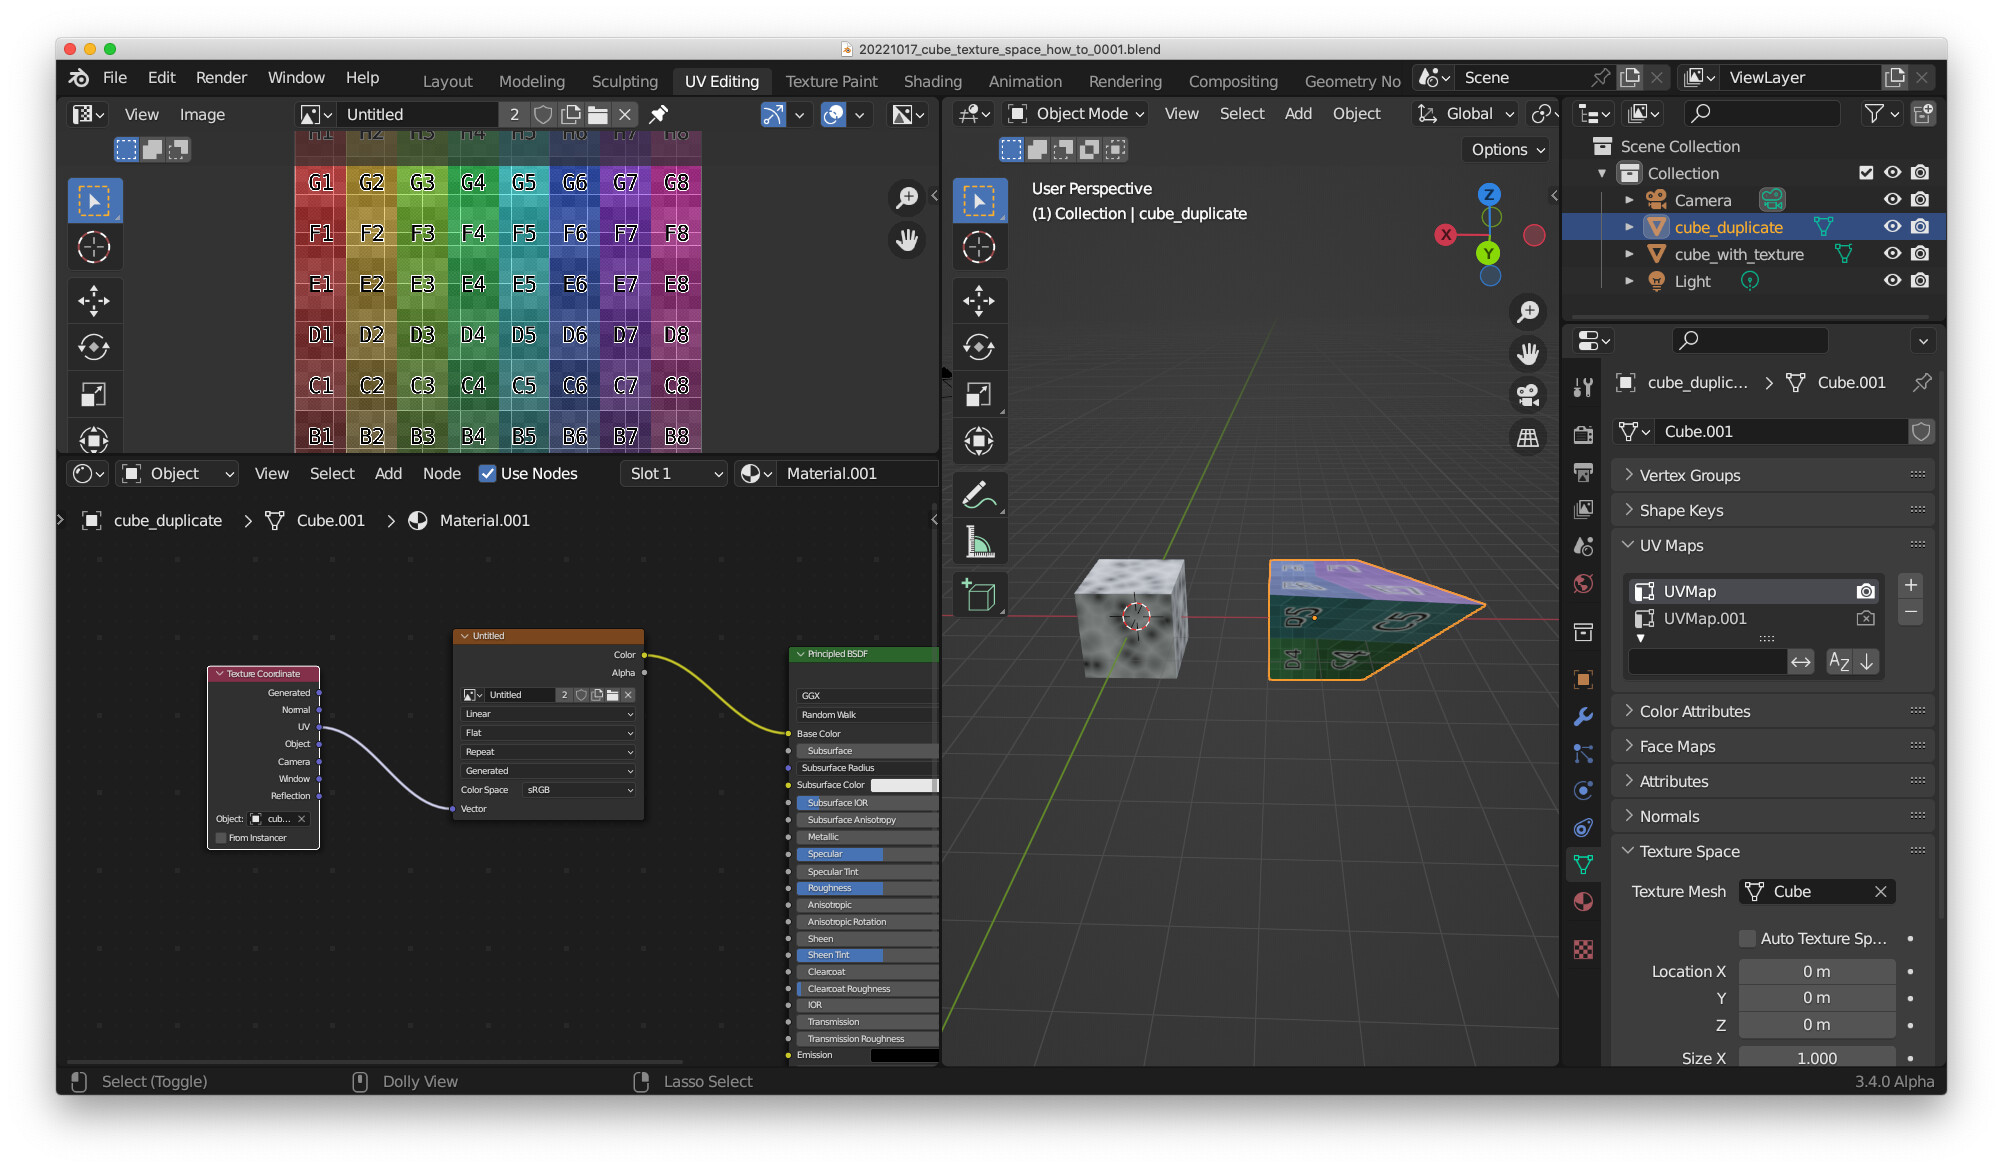Open the Render properties tab
Viewport: 2003px width, 1169px height.
point(1583,435)
